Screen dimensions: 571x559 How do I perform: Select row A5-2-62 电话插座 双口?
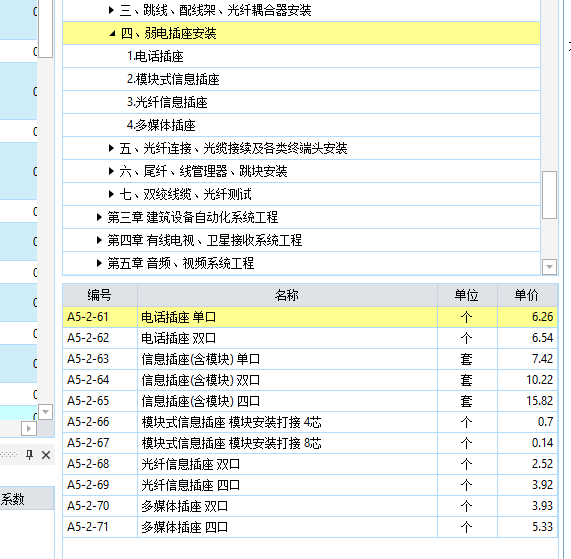coord(310,338)
